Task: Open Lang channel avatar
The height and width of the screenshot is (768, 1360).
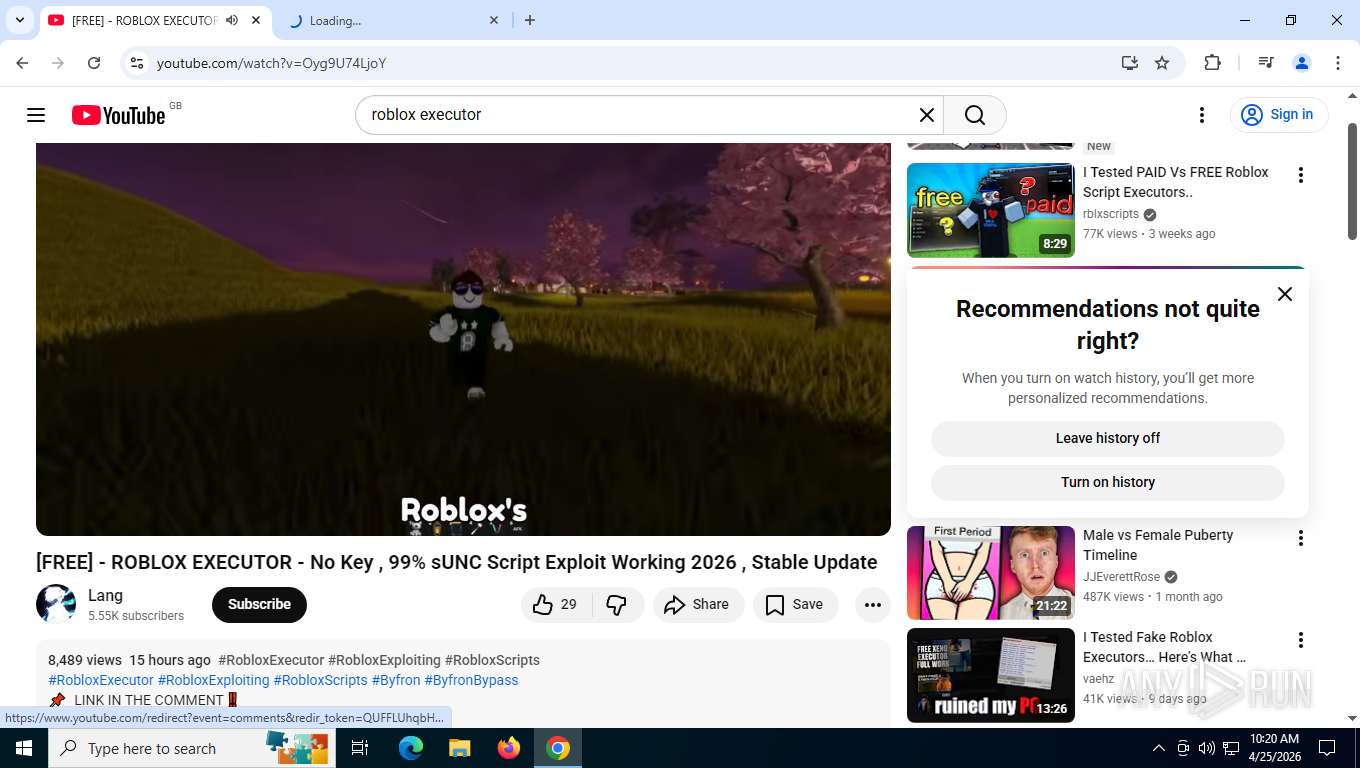Action: (x=56, y=604)
